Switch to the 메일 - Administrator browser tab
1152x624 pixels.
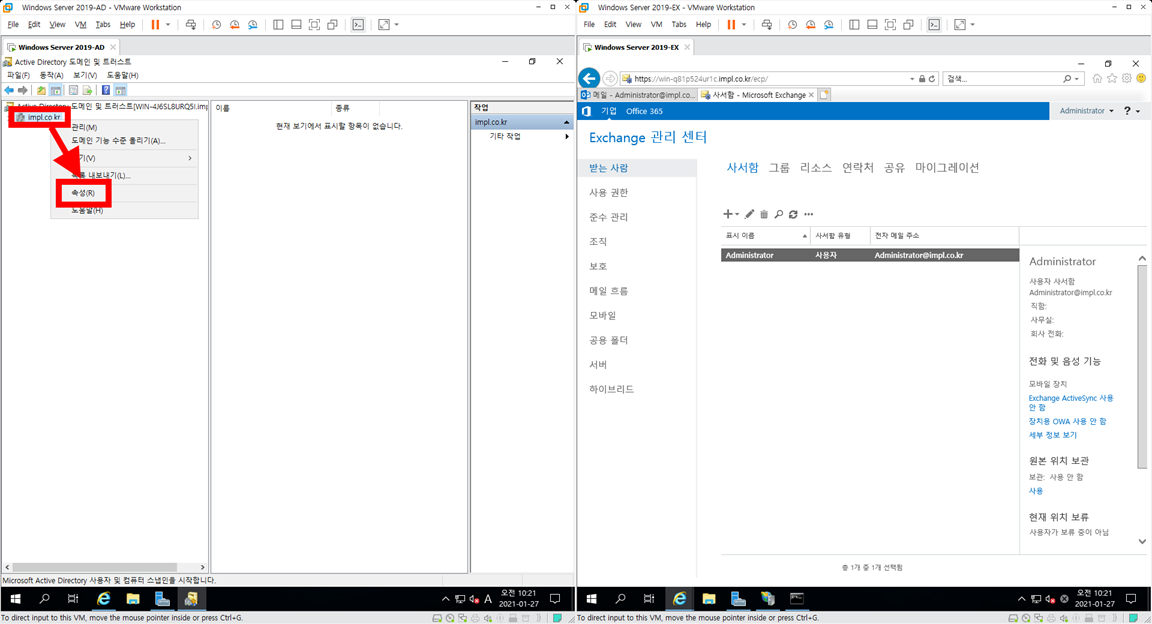pos(637,95)
